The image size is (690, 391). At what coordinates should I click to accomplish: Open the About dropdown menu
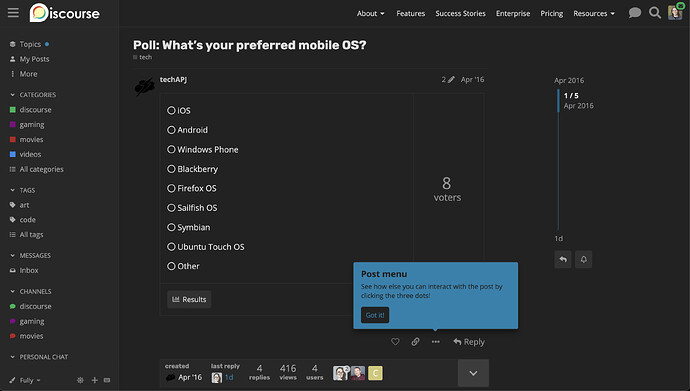pyautogui.click(x=371, y=14)
